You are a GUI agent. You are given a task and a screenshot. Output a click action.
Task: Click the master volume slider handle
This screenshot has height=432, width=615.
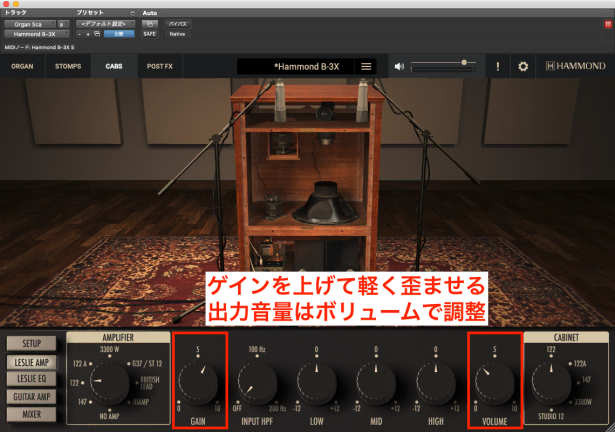[464, 62]
